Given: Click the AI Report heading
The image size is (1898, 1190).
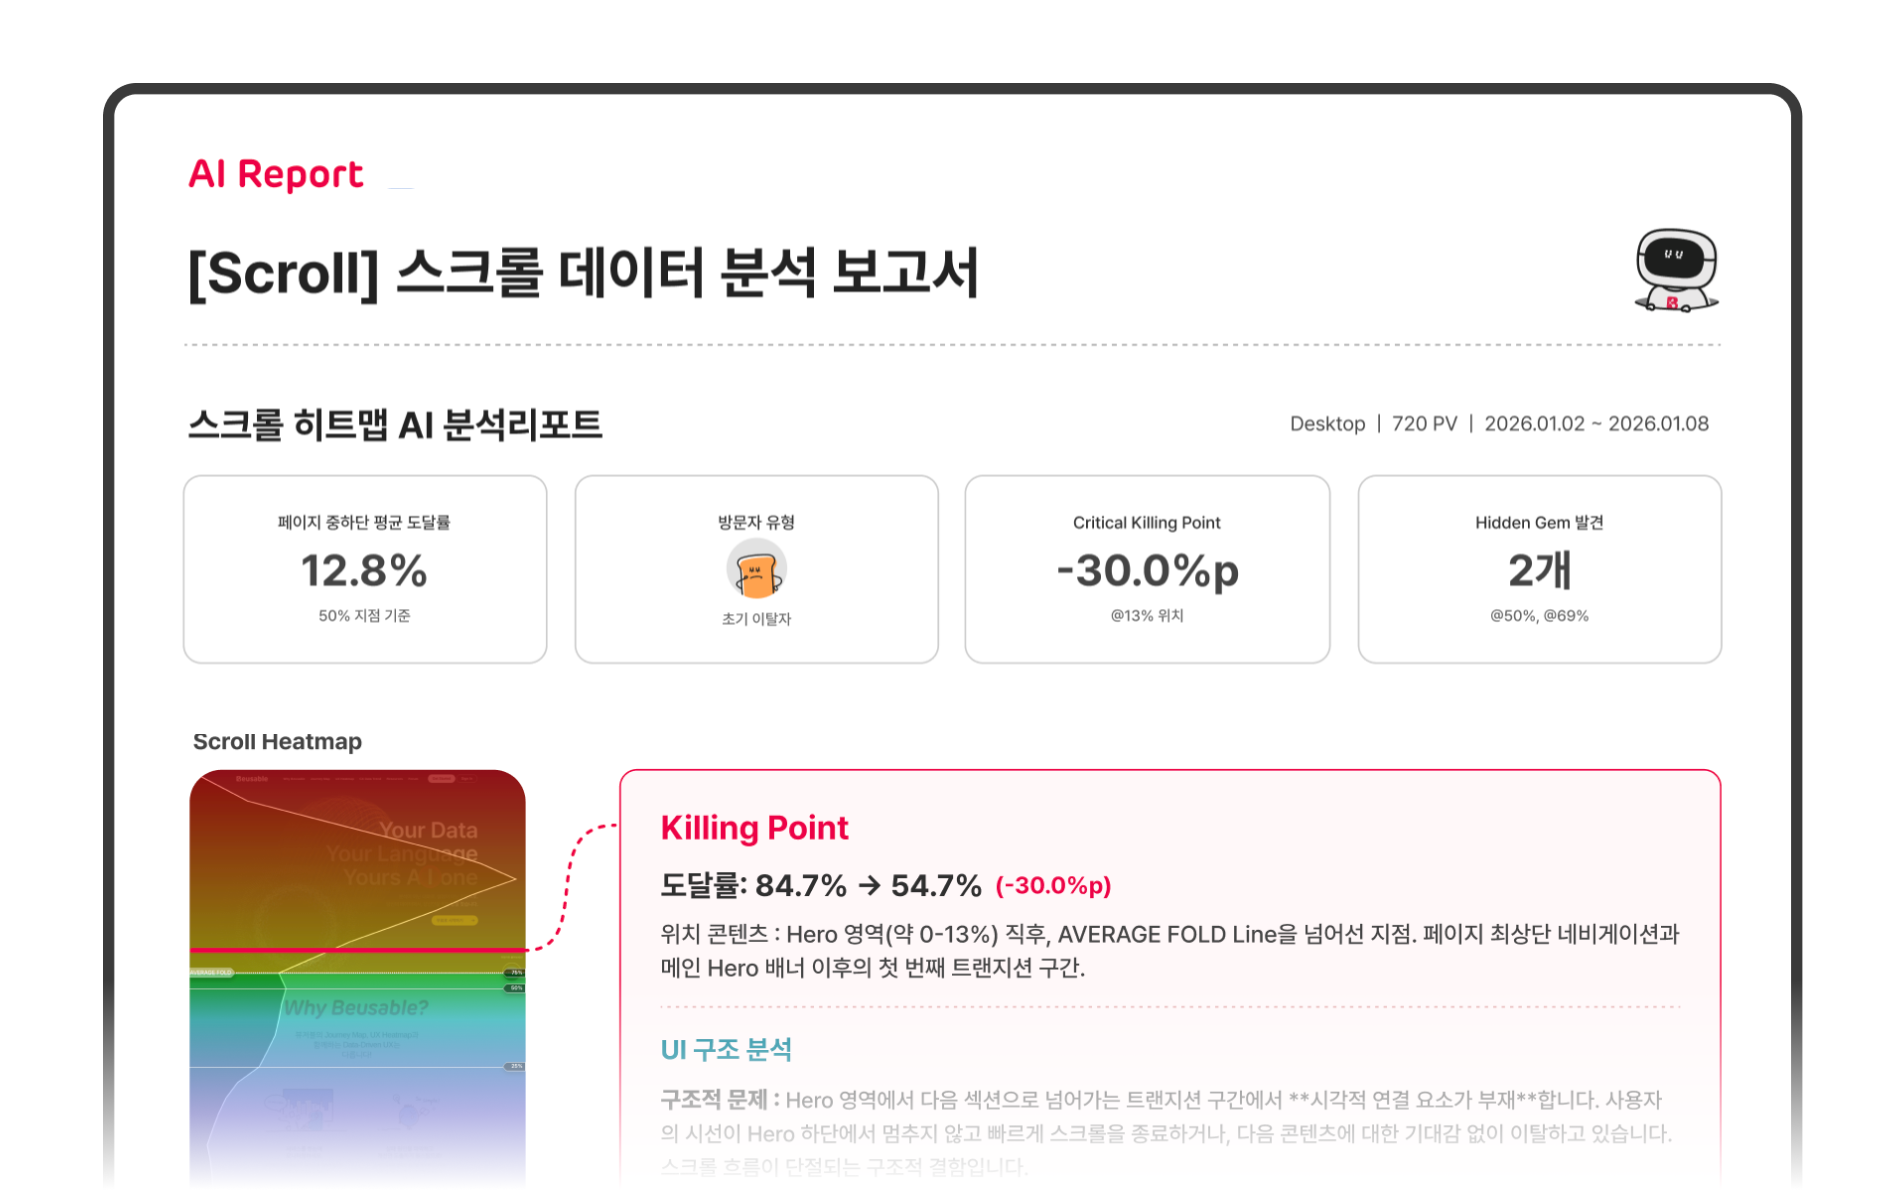Looking at the screenshot, I should [x=276, y=174].
